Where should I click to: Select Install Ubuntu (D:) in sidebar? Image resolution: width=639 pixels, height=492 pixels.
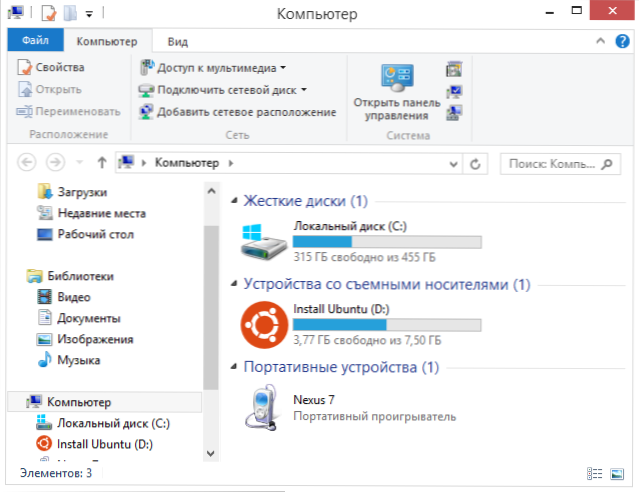pyautogui.click(x=95, y=444)
